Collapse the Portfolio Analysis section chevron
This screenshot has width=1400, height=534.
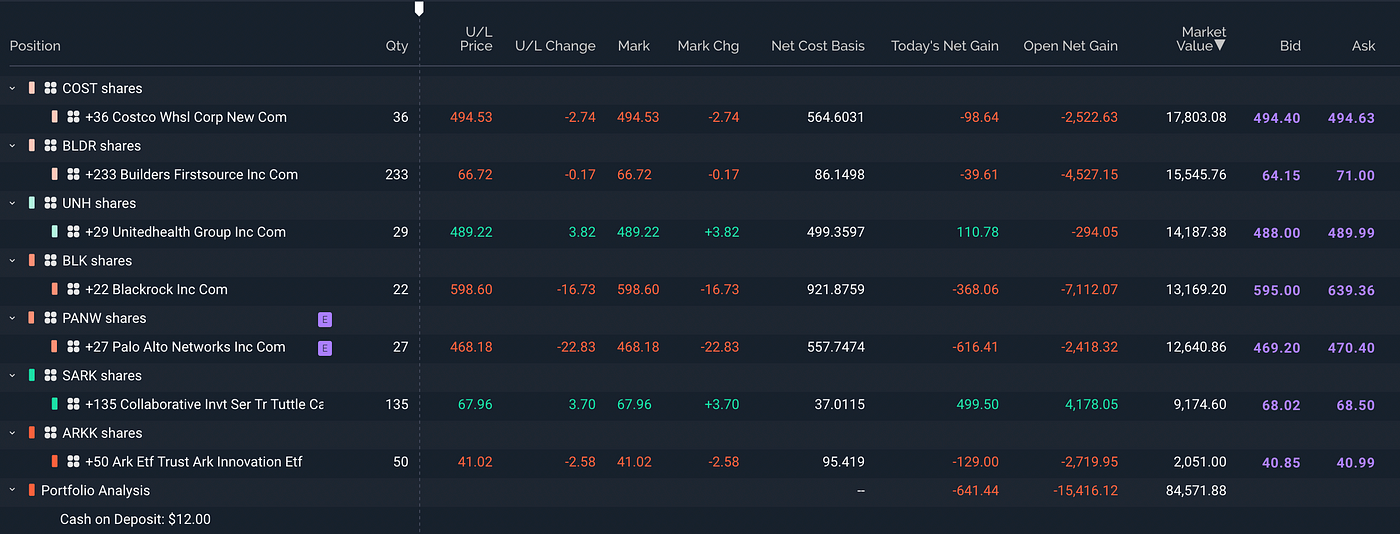13,490
